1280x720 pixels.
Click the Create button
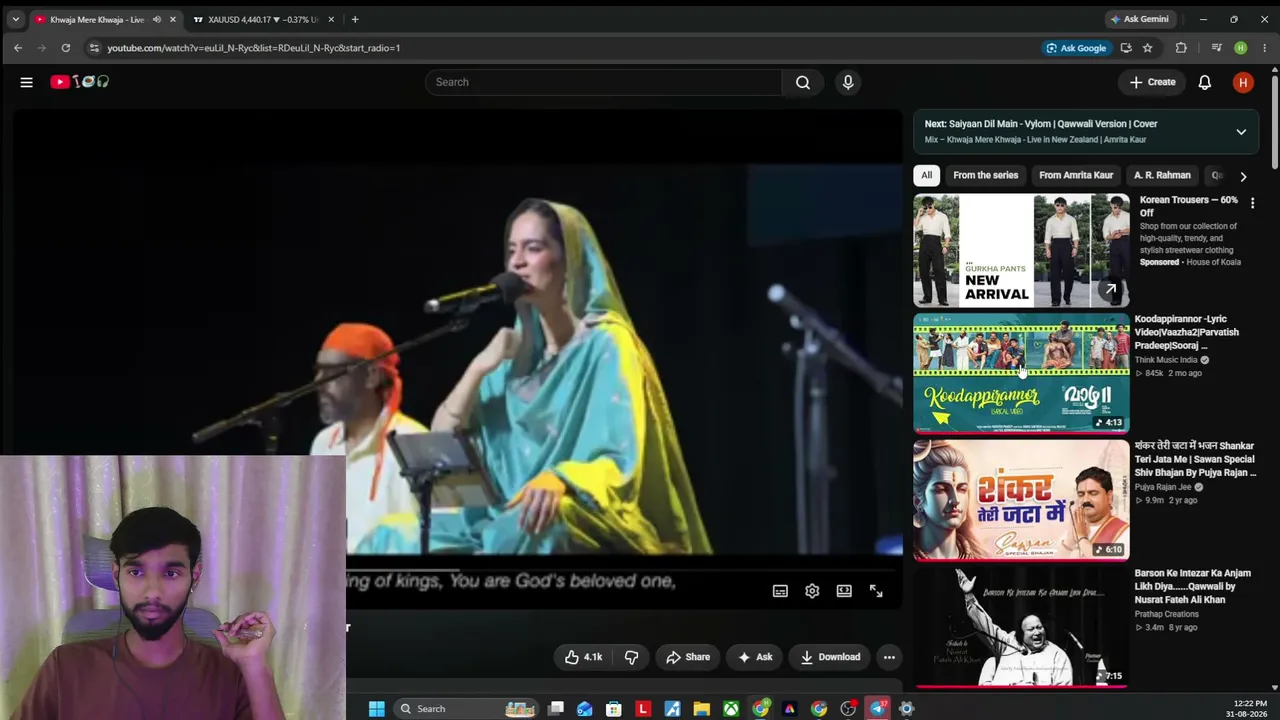pyautogui.click(x=1153, y=82)
